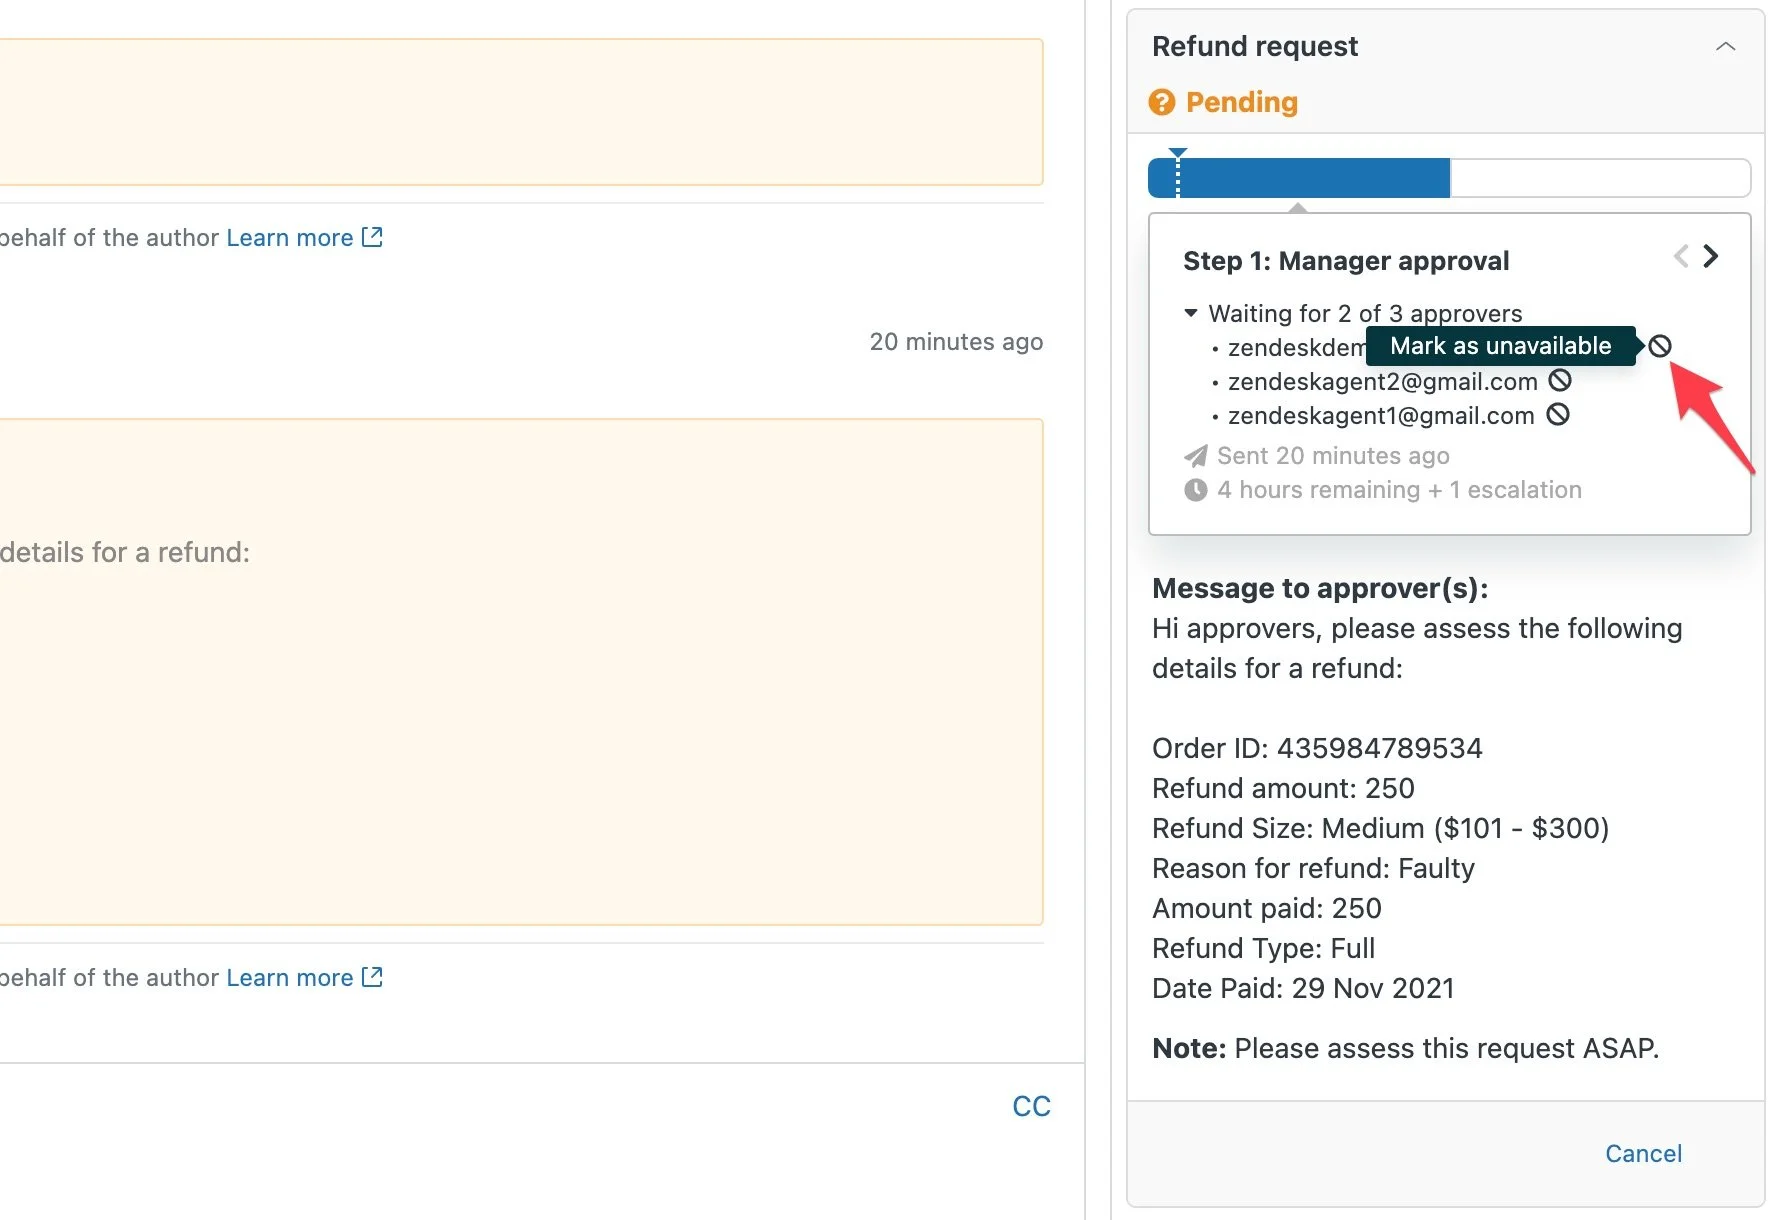Click the Order ID: 435984789534 line
Screen dimensions: 1776x1220
point(1317,748)
